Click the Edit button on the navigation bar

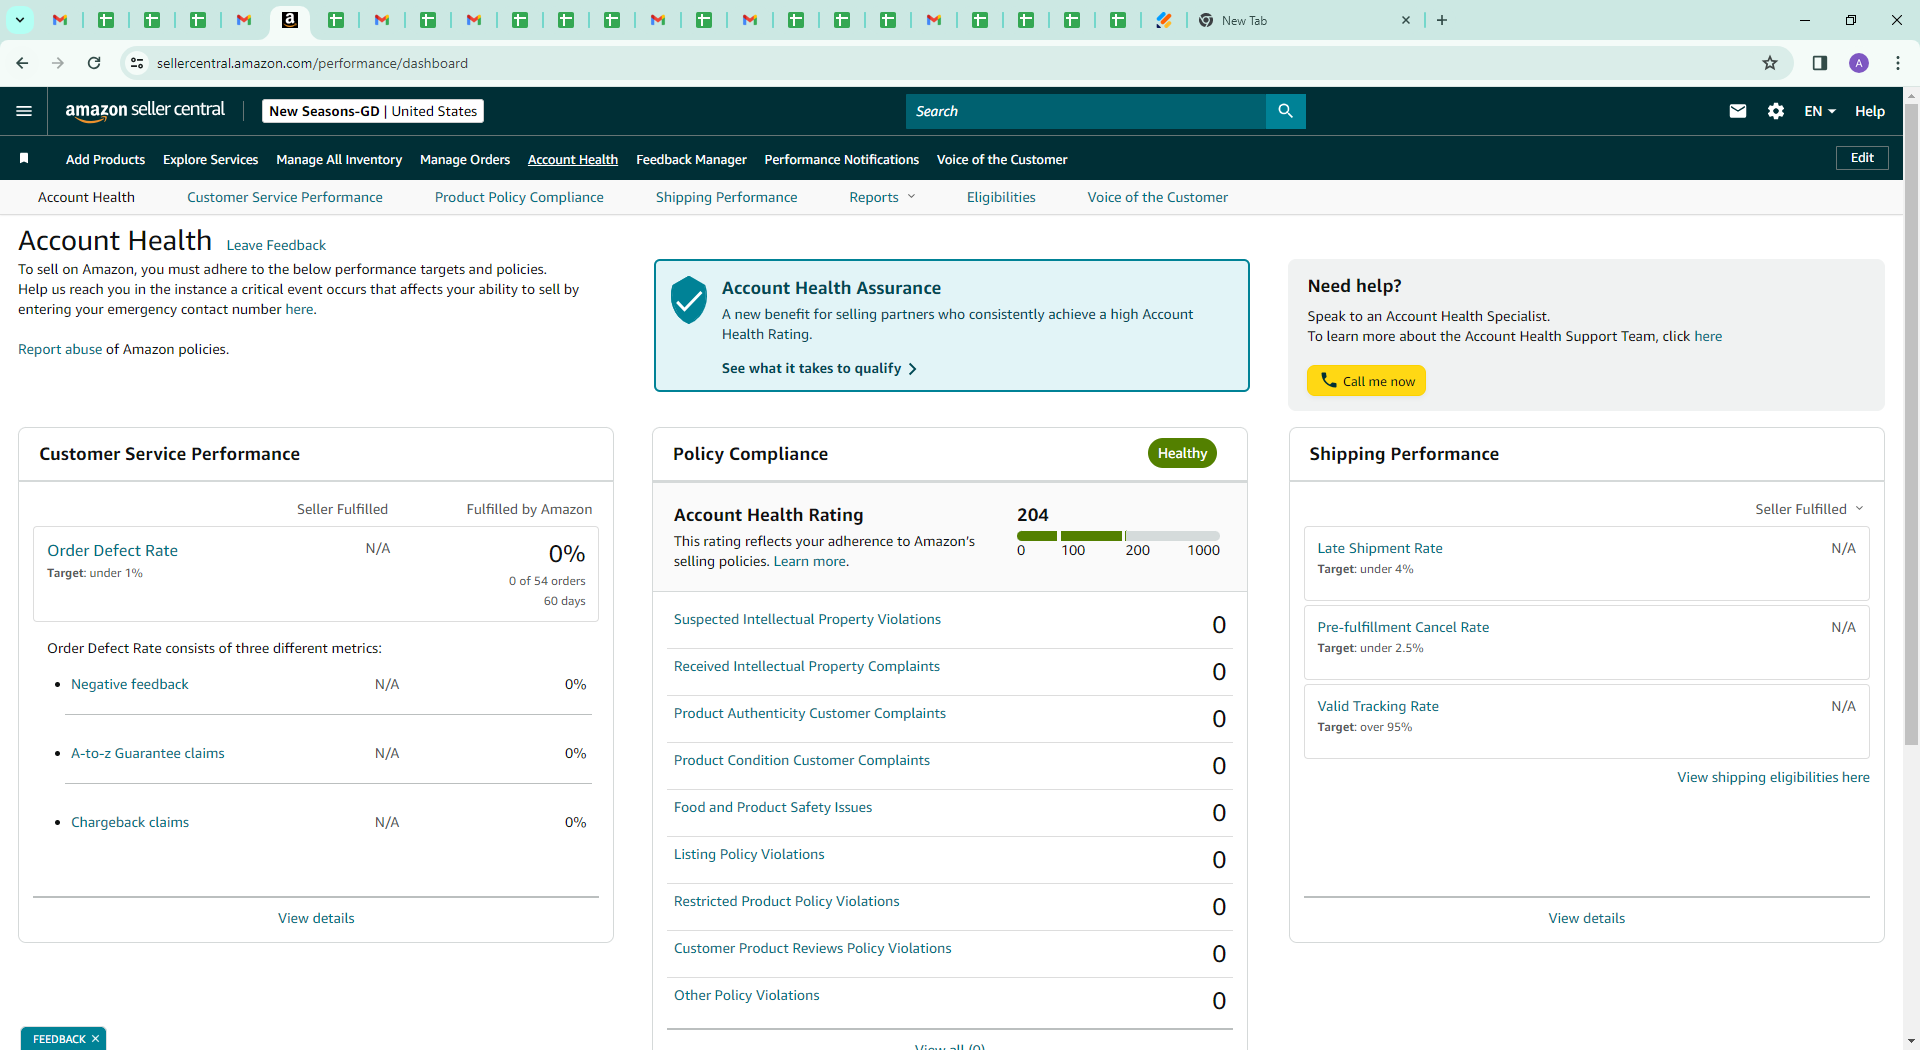click(1862, 158)
